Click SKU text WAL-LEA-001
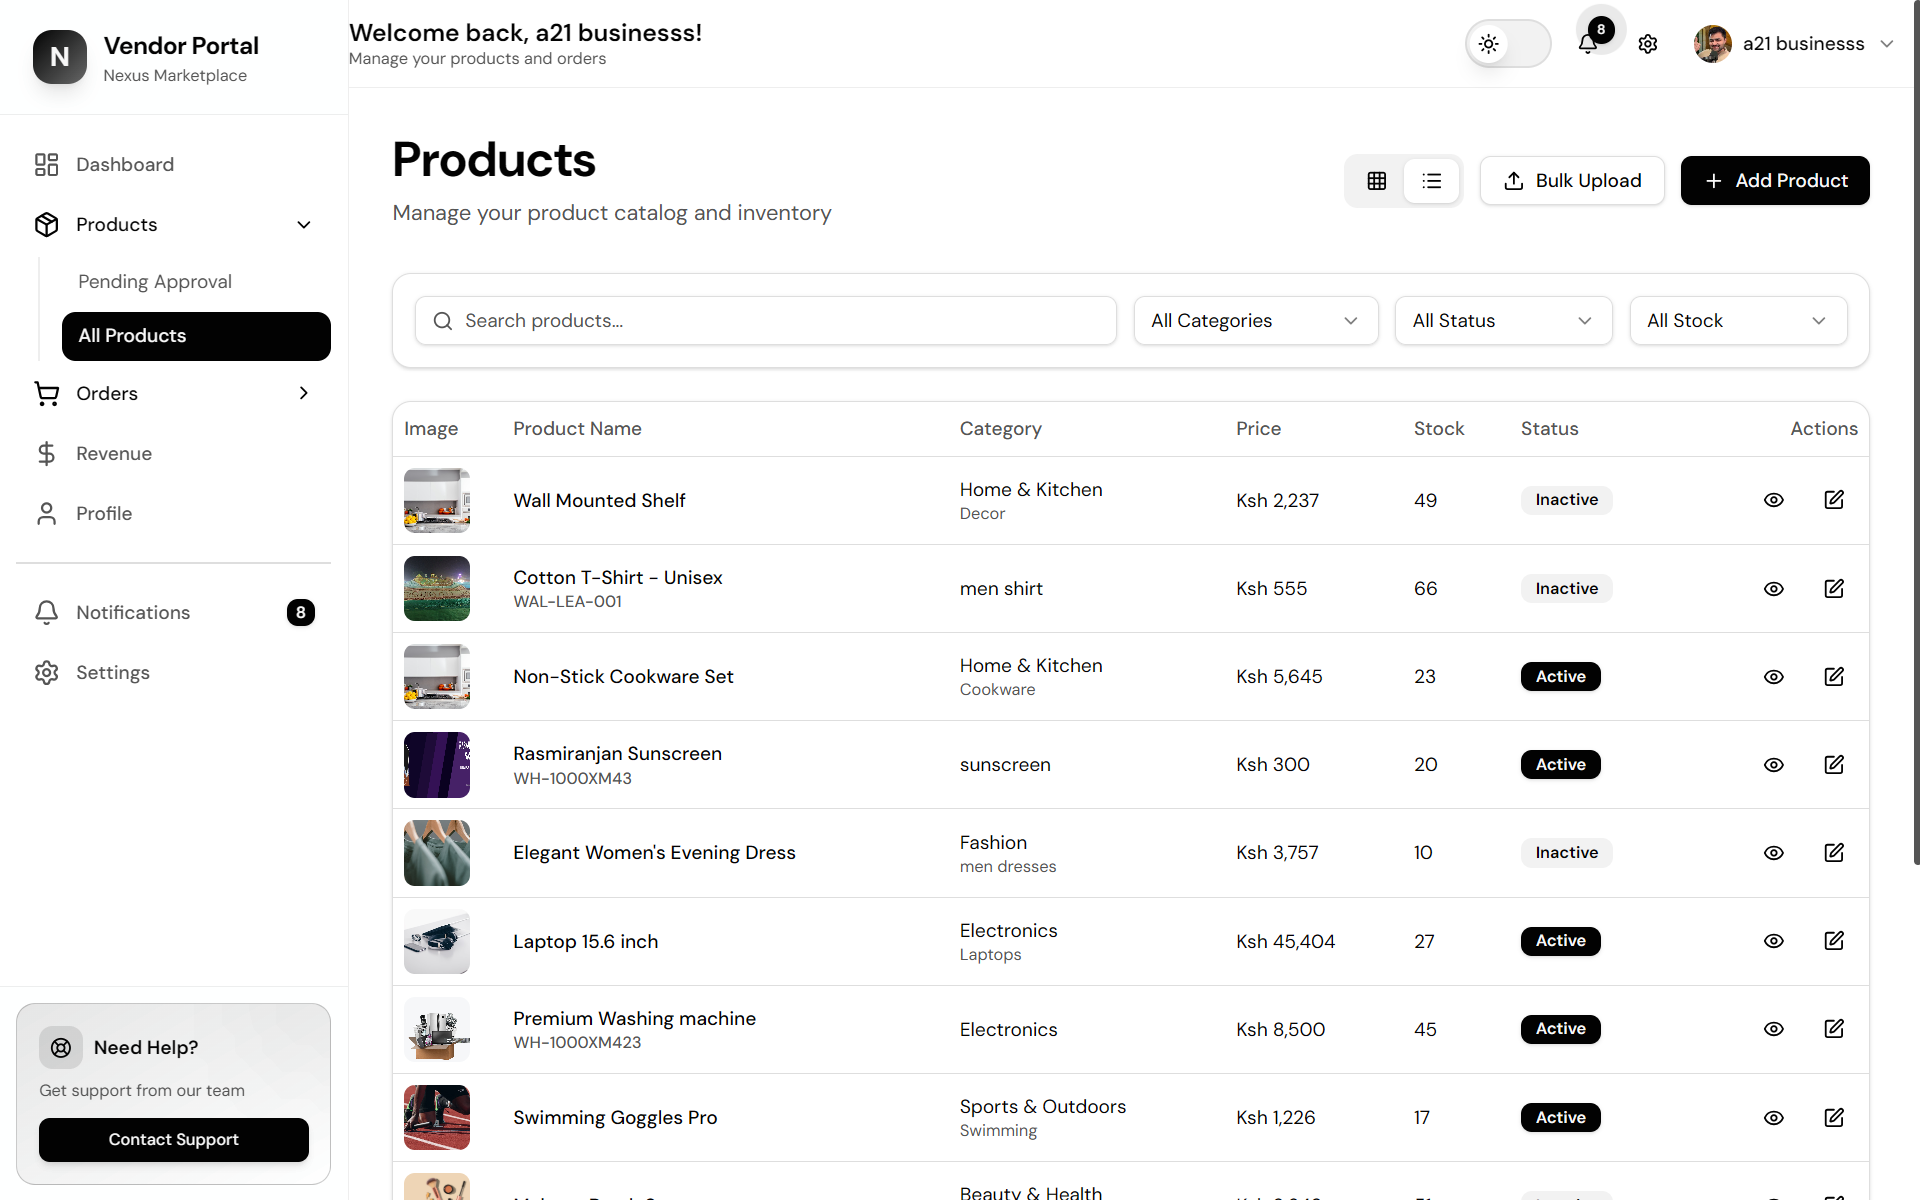This screenshot has height=1200, width=1920. pos(567,602)
